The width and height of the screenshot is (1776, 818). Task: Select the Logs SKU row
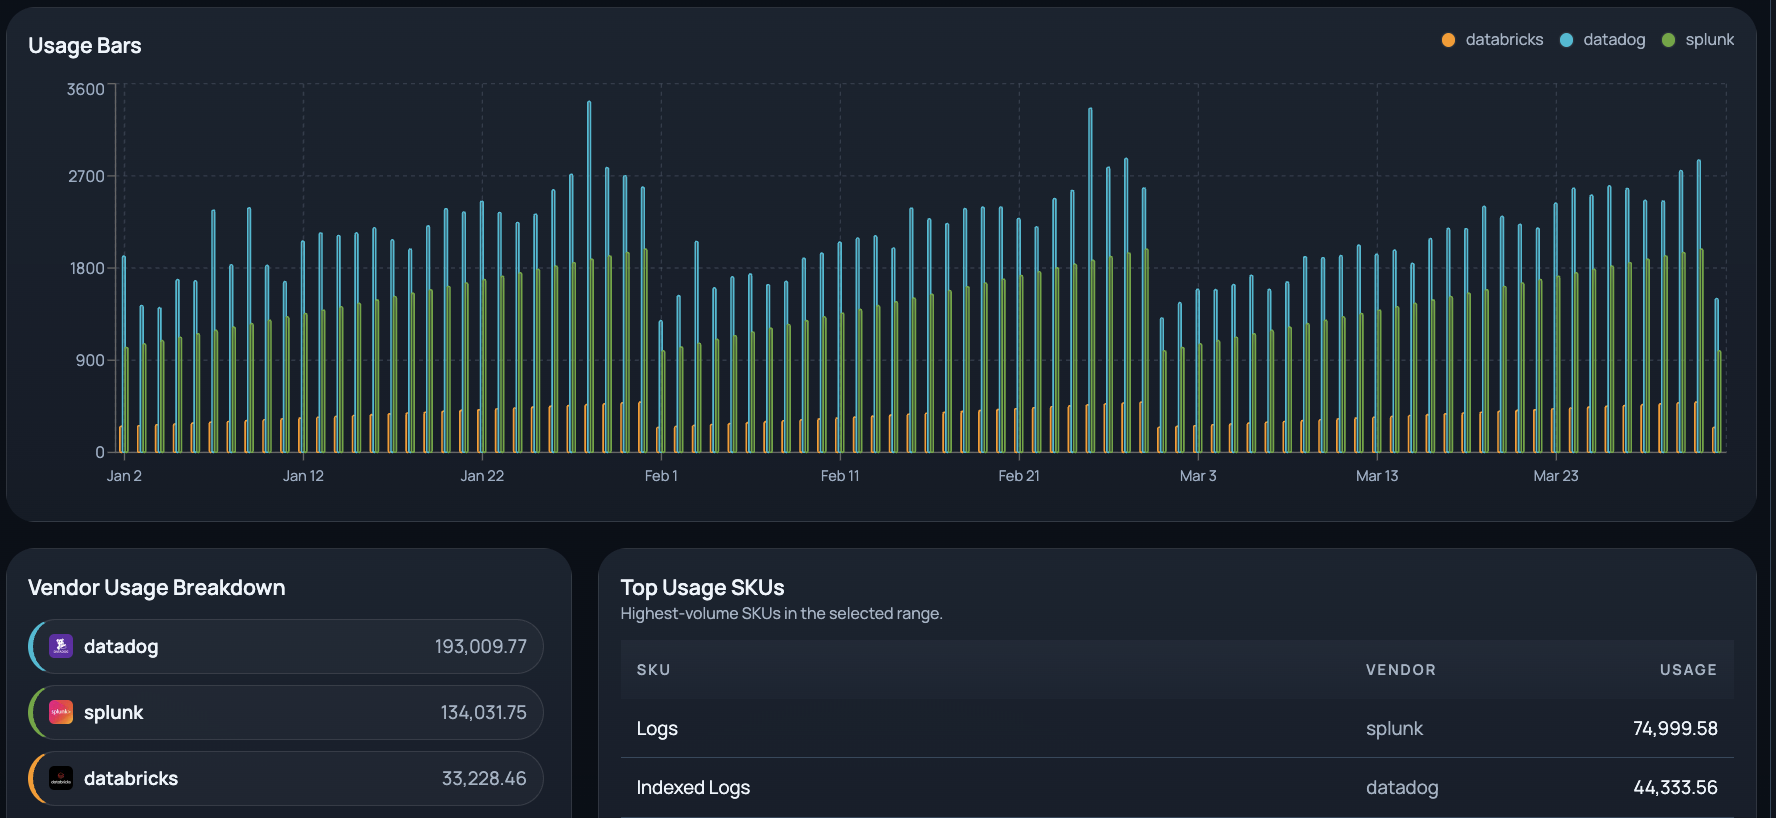coord(1177,728)
